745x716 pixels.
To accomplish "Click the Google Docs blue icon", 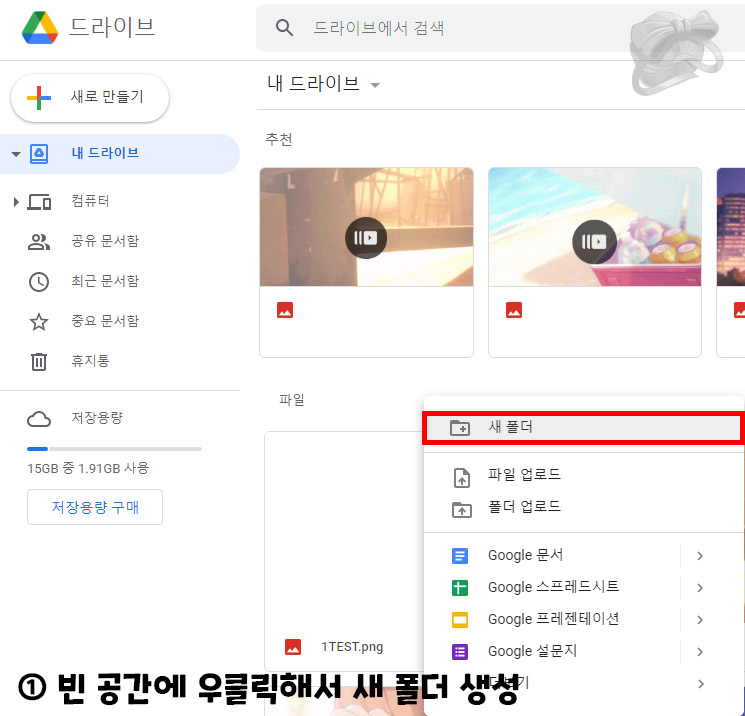I will click(459, 556).
